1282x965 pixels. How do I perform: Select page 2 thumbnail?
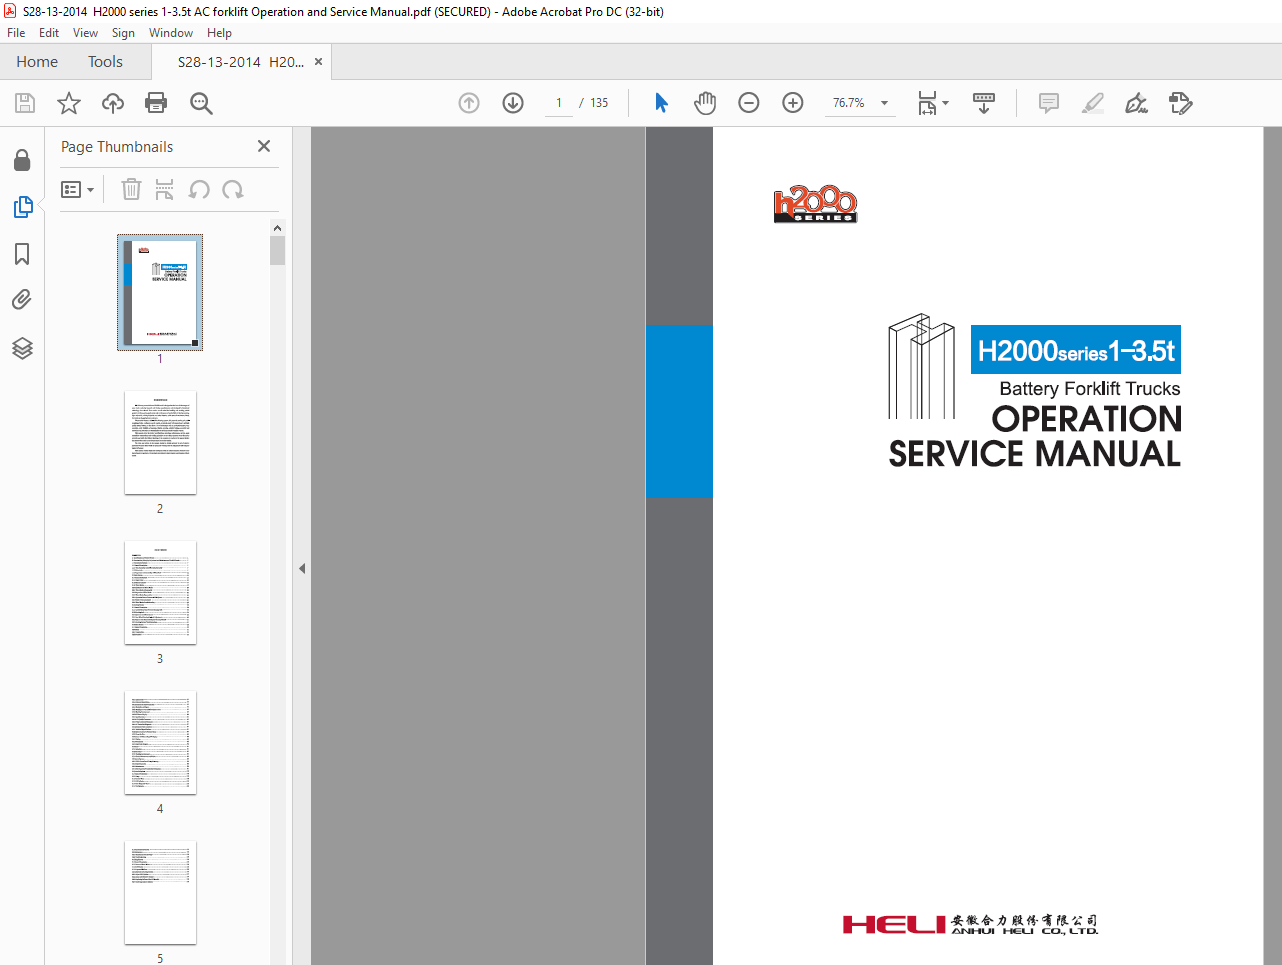[x=160, y=443]
